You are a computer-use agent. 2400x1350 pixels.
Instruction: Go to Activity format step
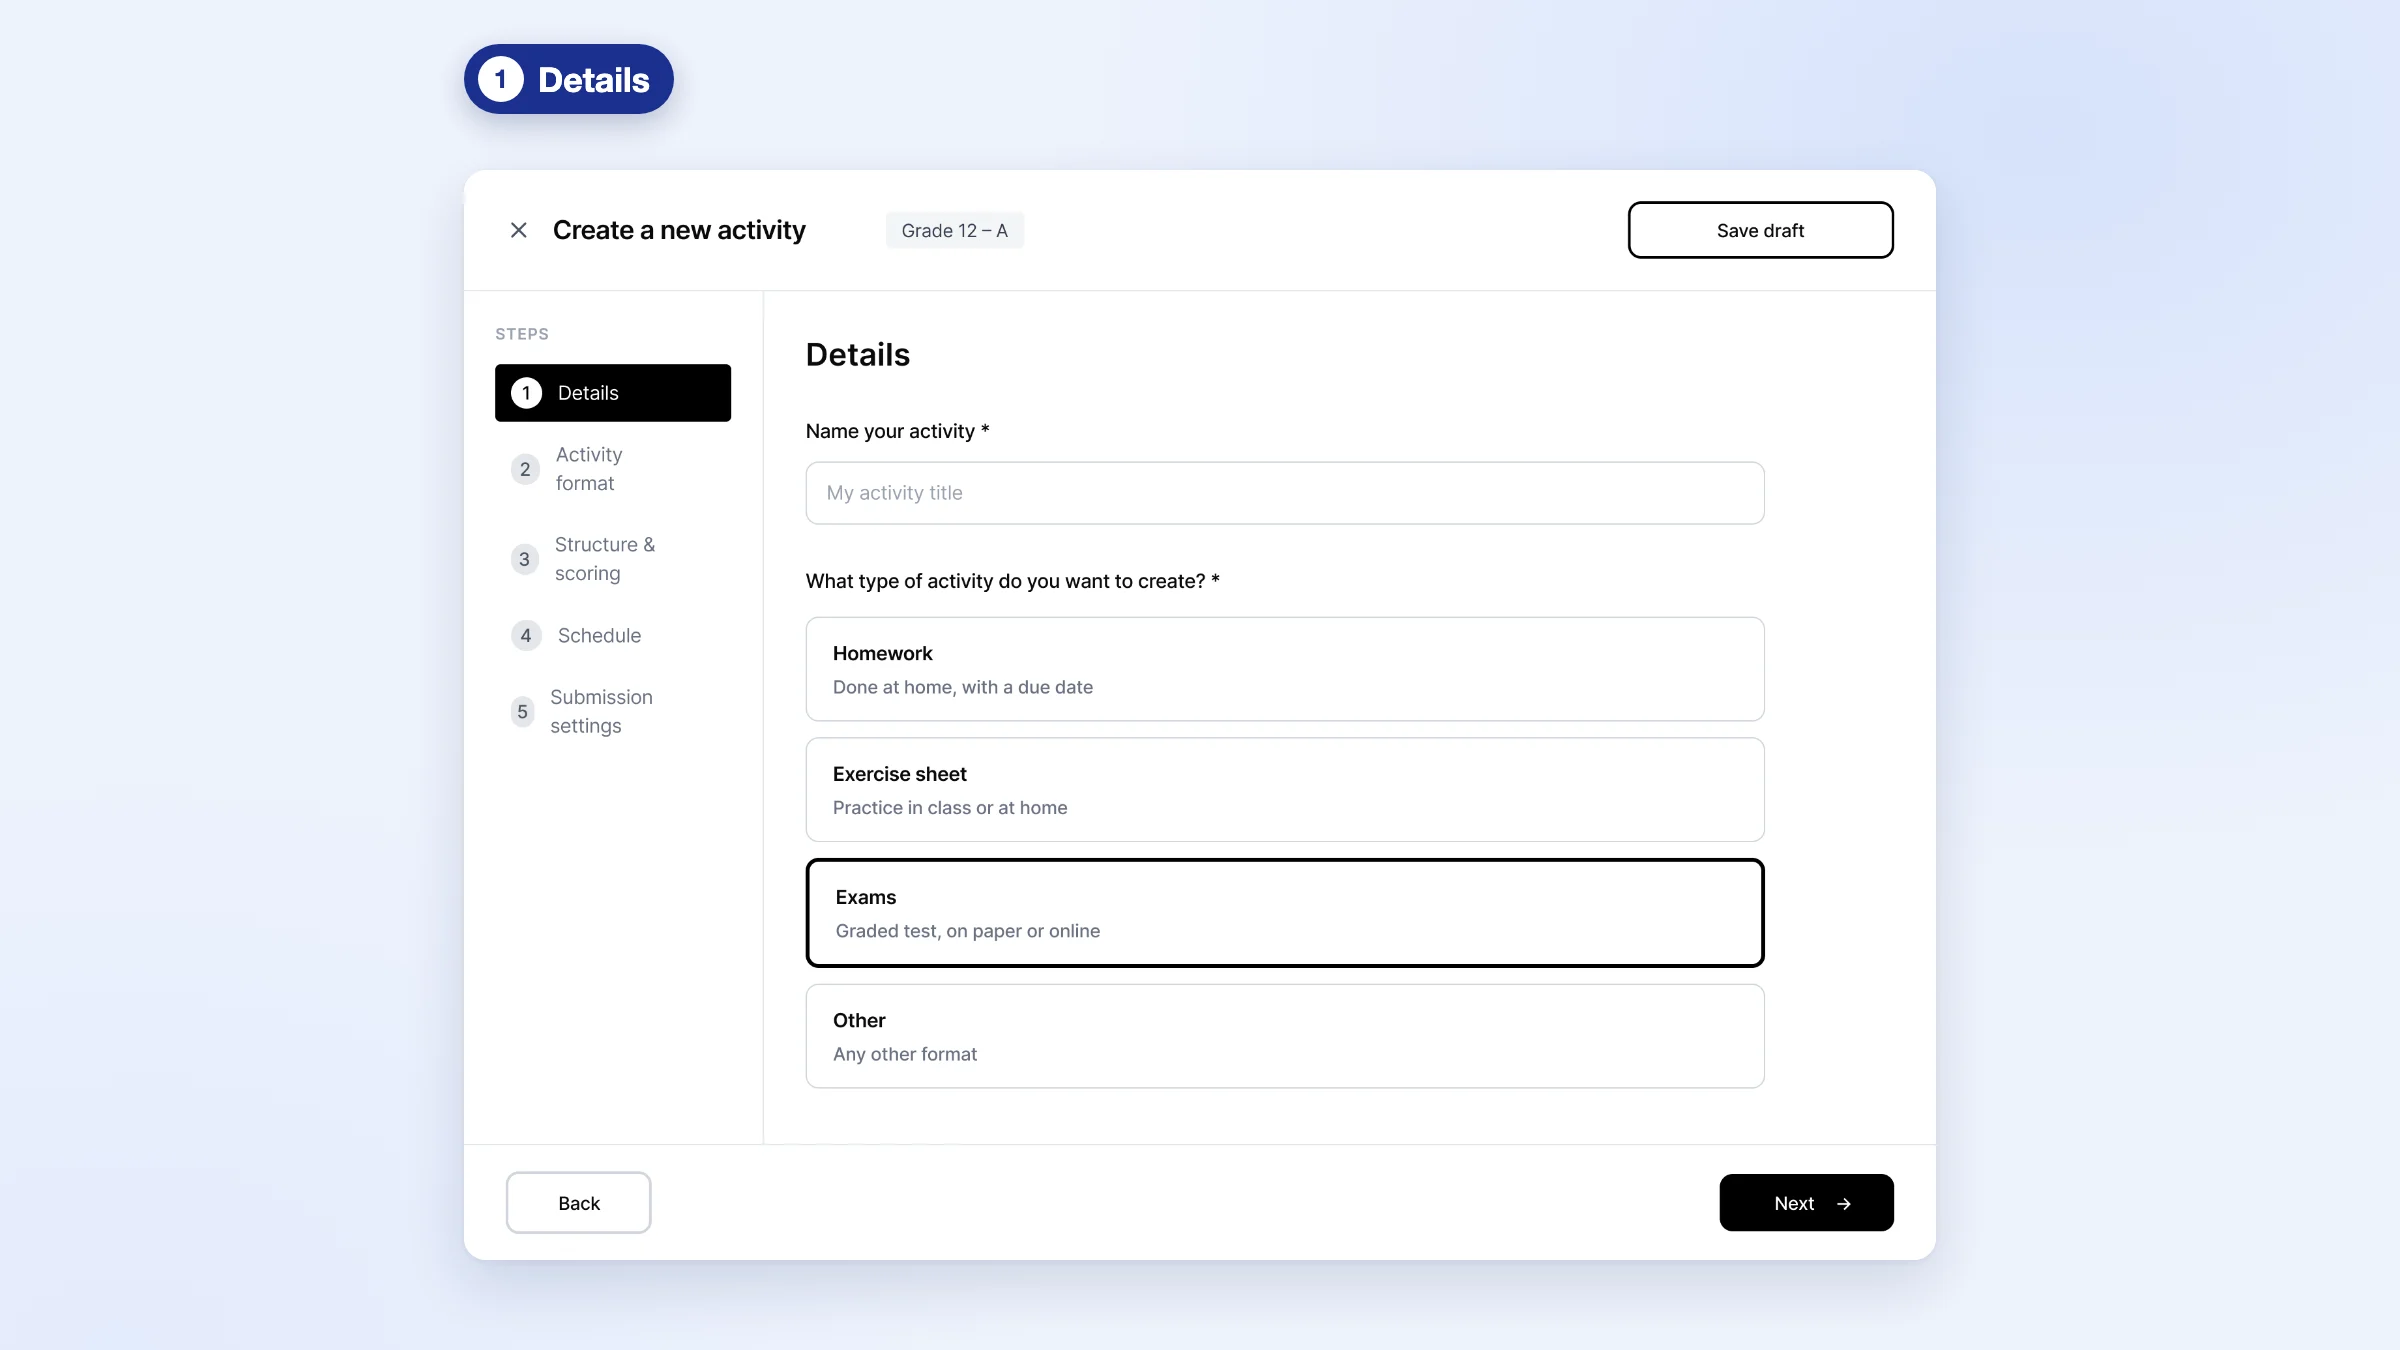click(x=613, y=469)
